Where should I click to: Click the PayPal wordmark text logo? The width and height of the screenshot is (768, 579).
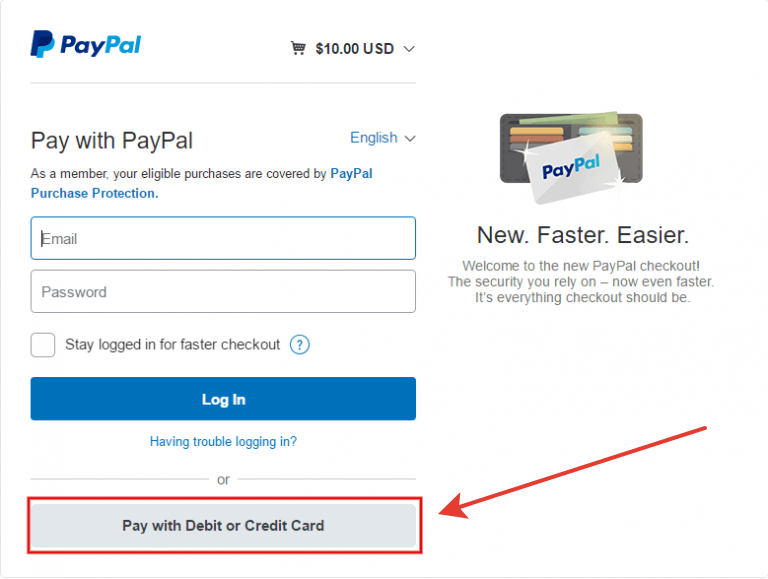click(x=100, y=45)
